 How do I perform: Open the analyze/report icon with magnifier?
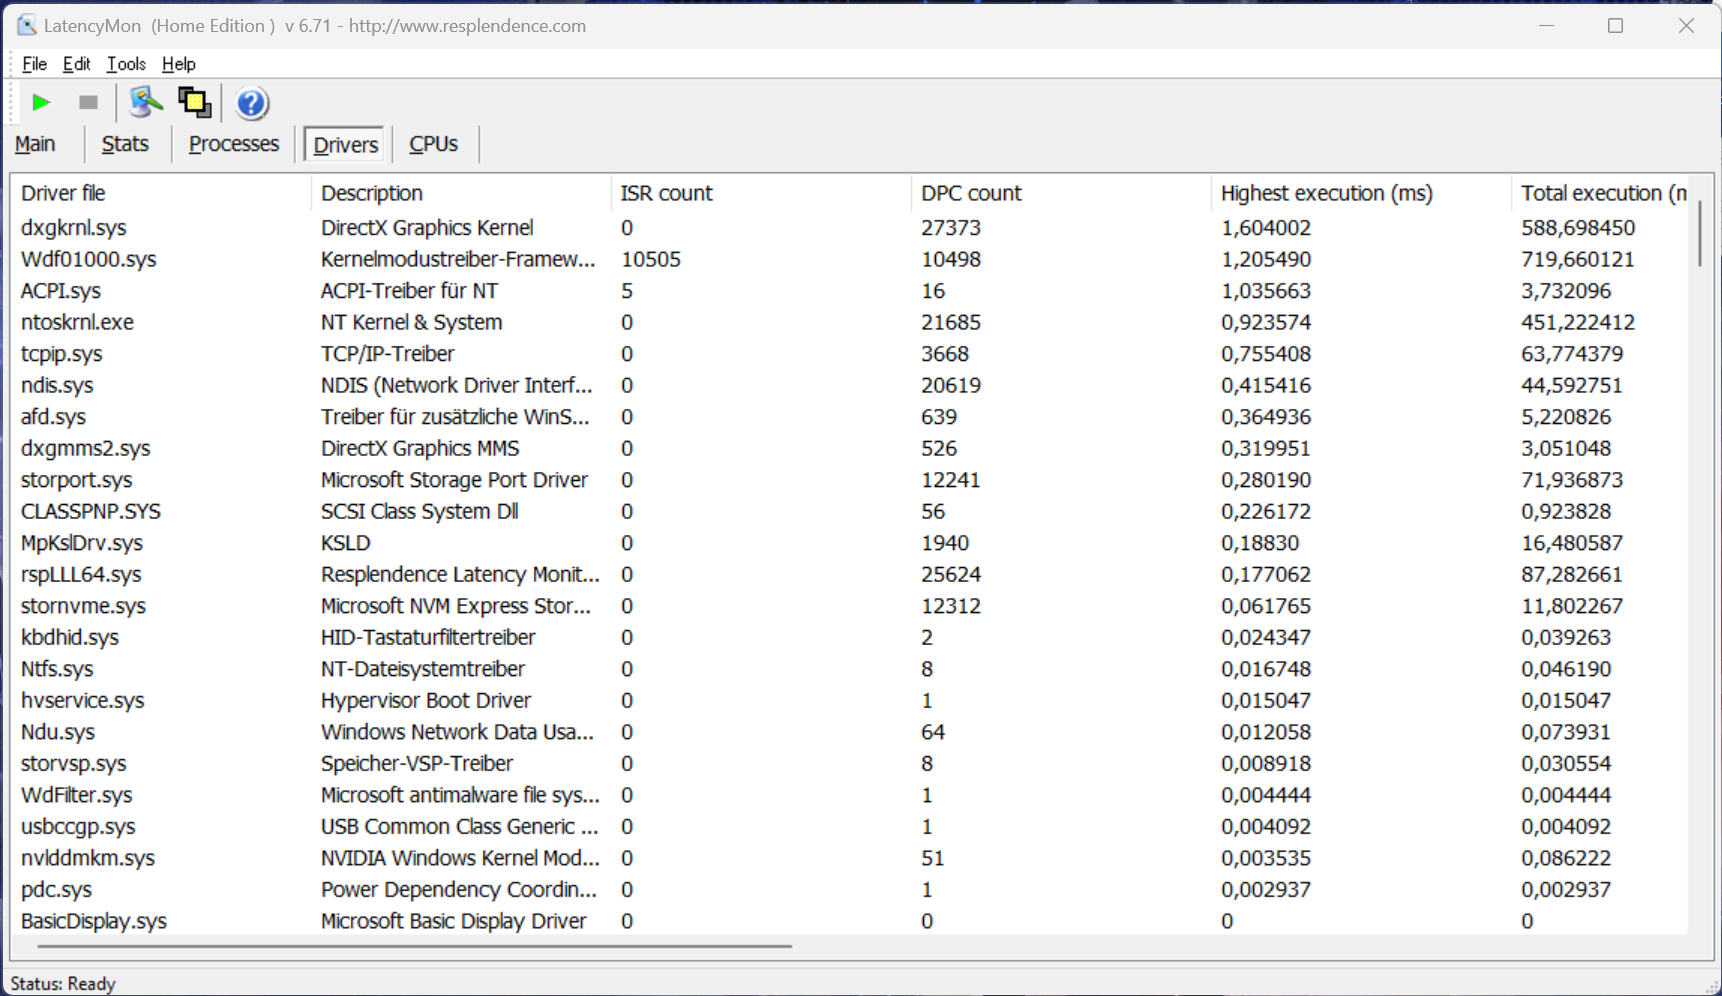click(x=145, y=102)
